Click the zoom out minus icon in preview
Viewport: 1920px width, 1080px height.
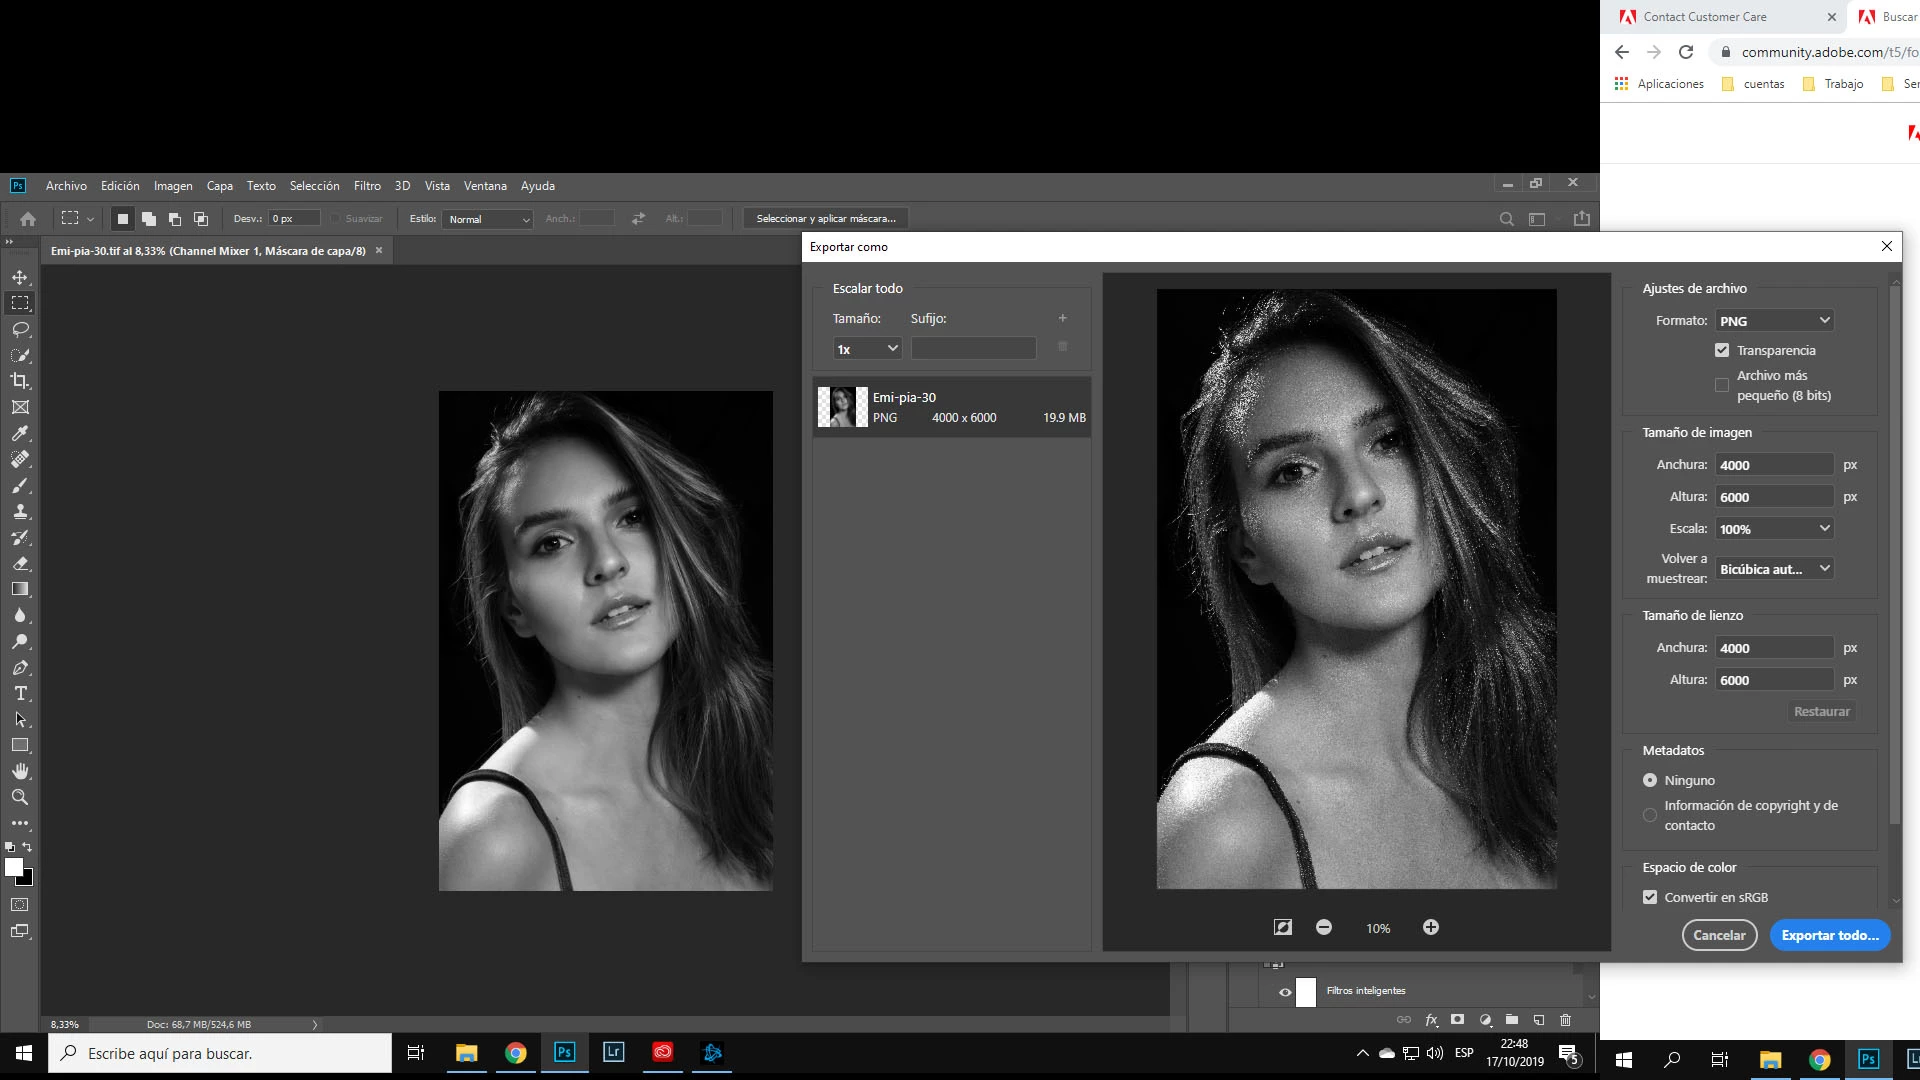click(x=1324, y=927)
